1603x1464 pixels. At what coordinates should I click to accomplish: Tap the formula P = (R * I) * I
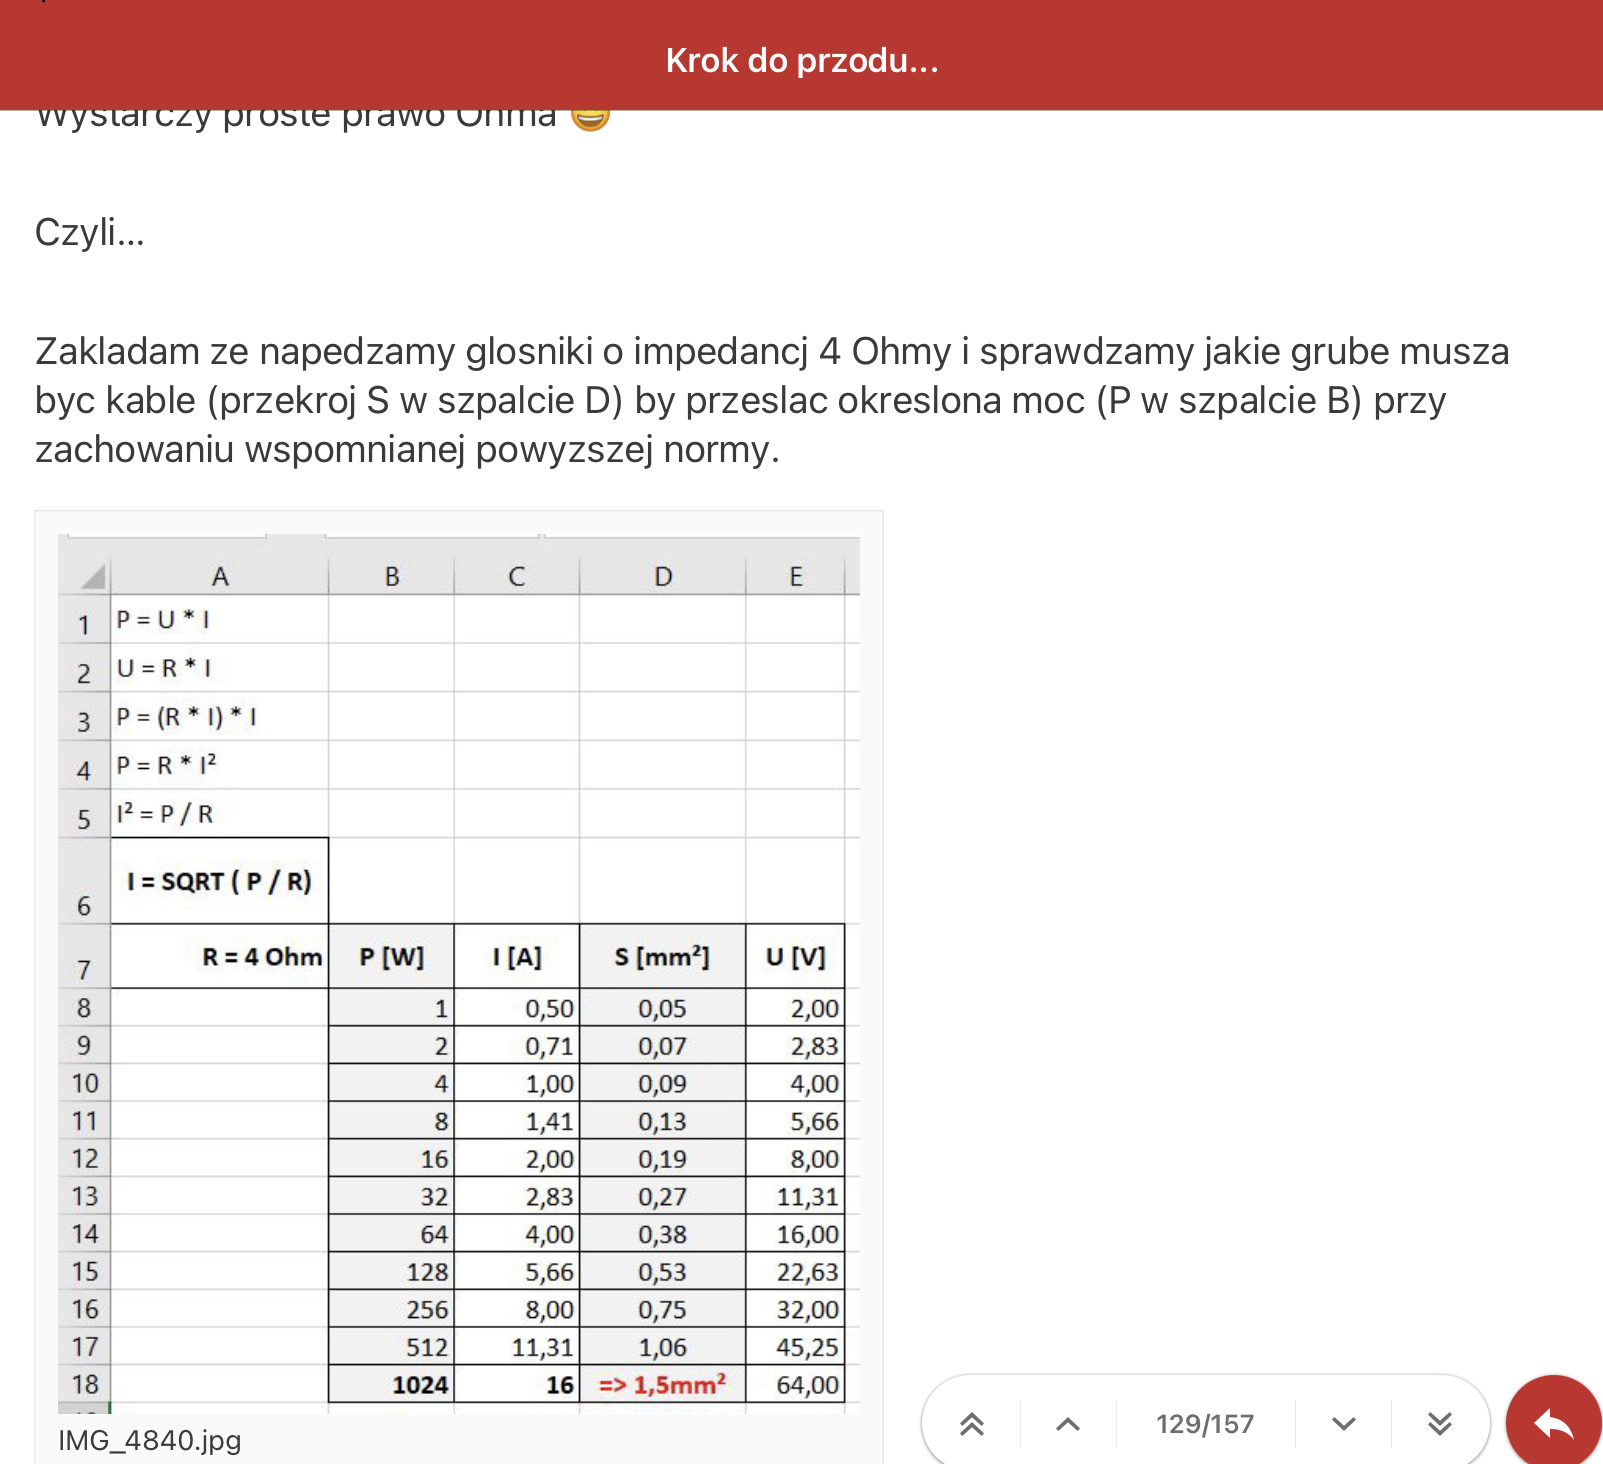point(186,716)
